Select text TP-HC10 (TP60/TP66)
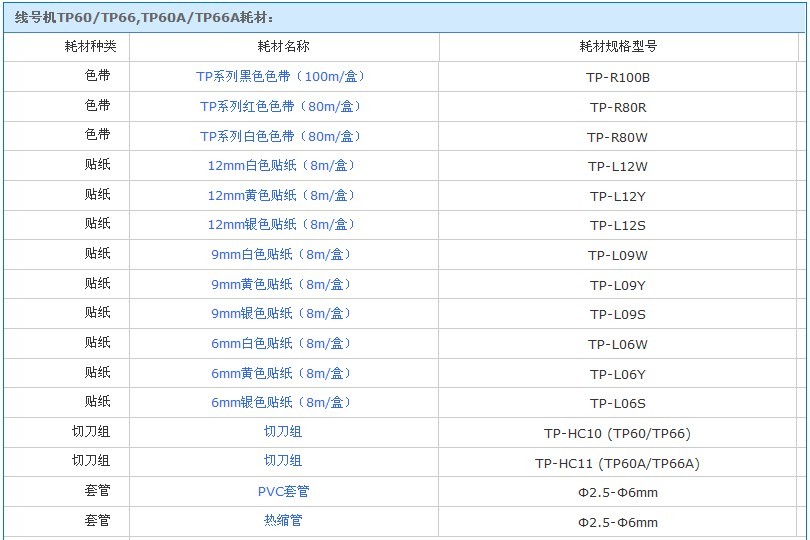 pos(617,434)
